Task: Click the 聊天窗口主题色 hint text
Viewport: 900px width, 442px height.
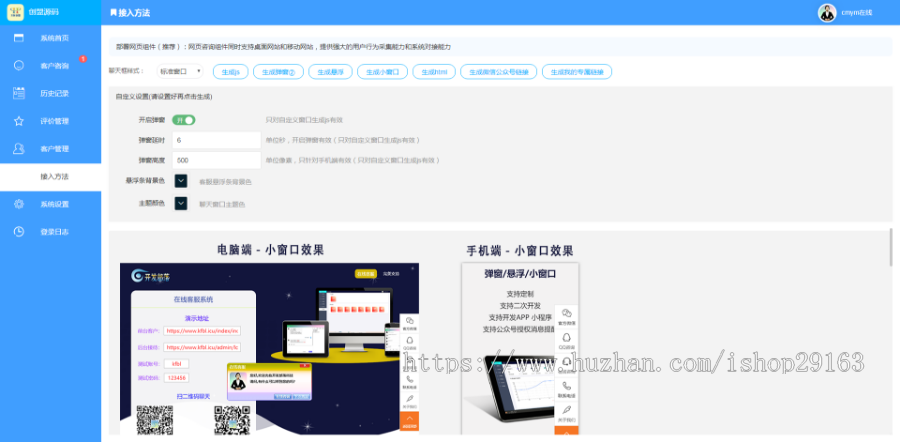Action: pos(222,204)
